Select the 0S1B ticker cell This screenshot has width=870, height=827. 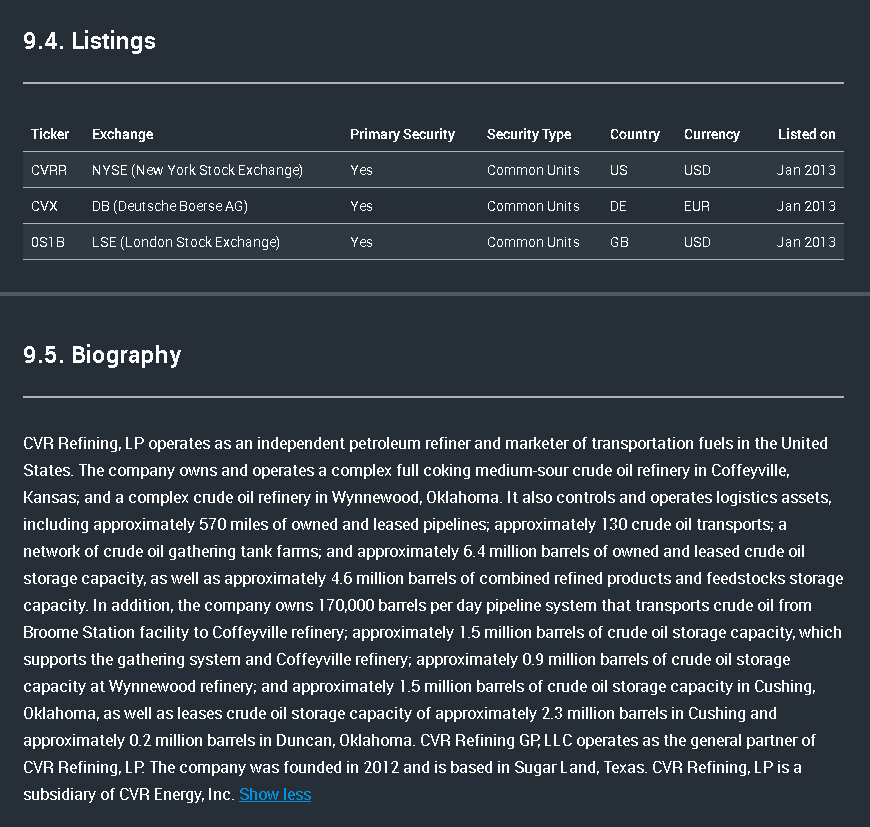[x=47, y=242]
